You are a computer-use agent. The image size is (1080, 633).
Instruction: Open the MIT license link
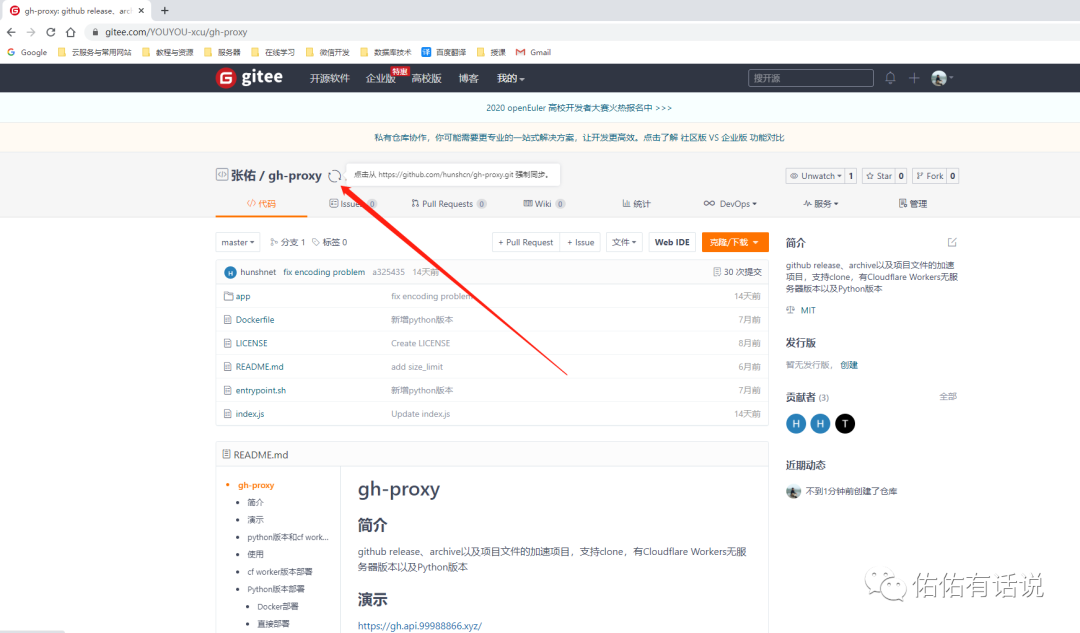tap(808, 311)
